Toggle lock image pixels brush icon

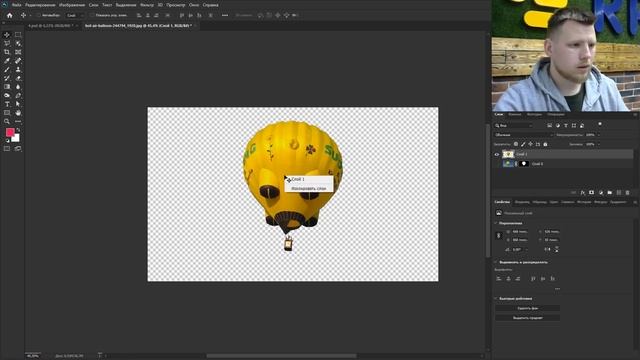523,144
